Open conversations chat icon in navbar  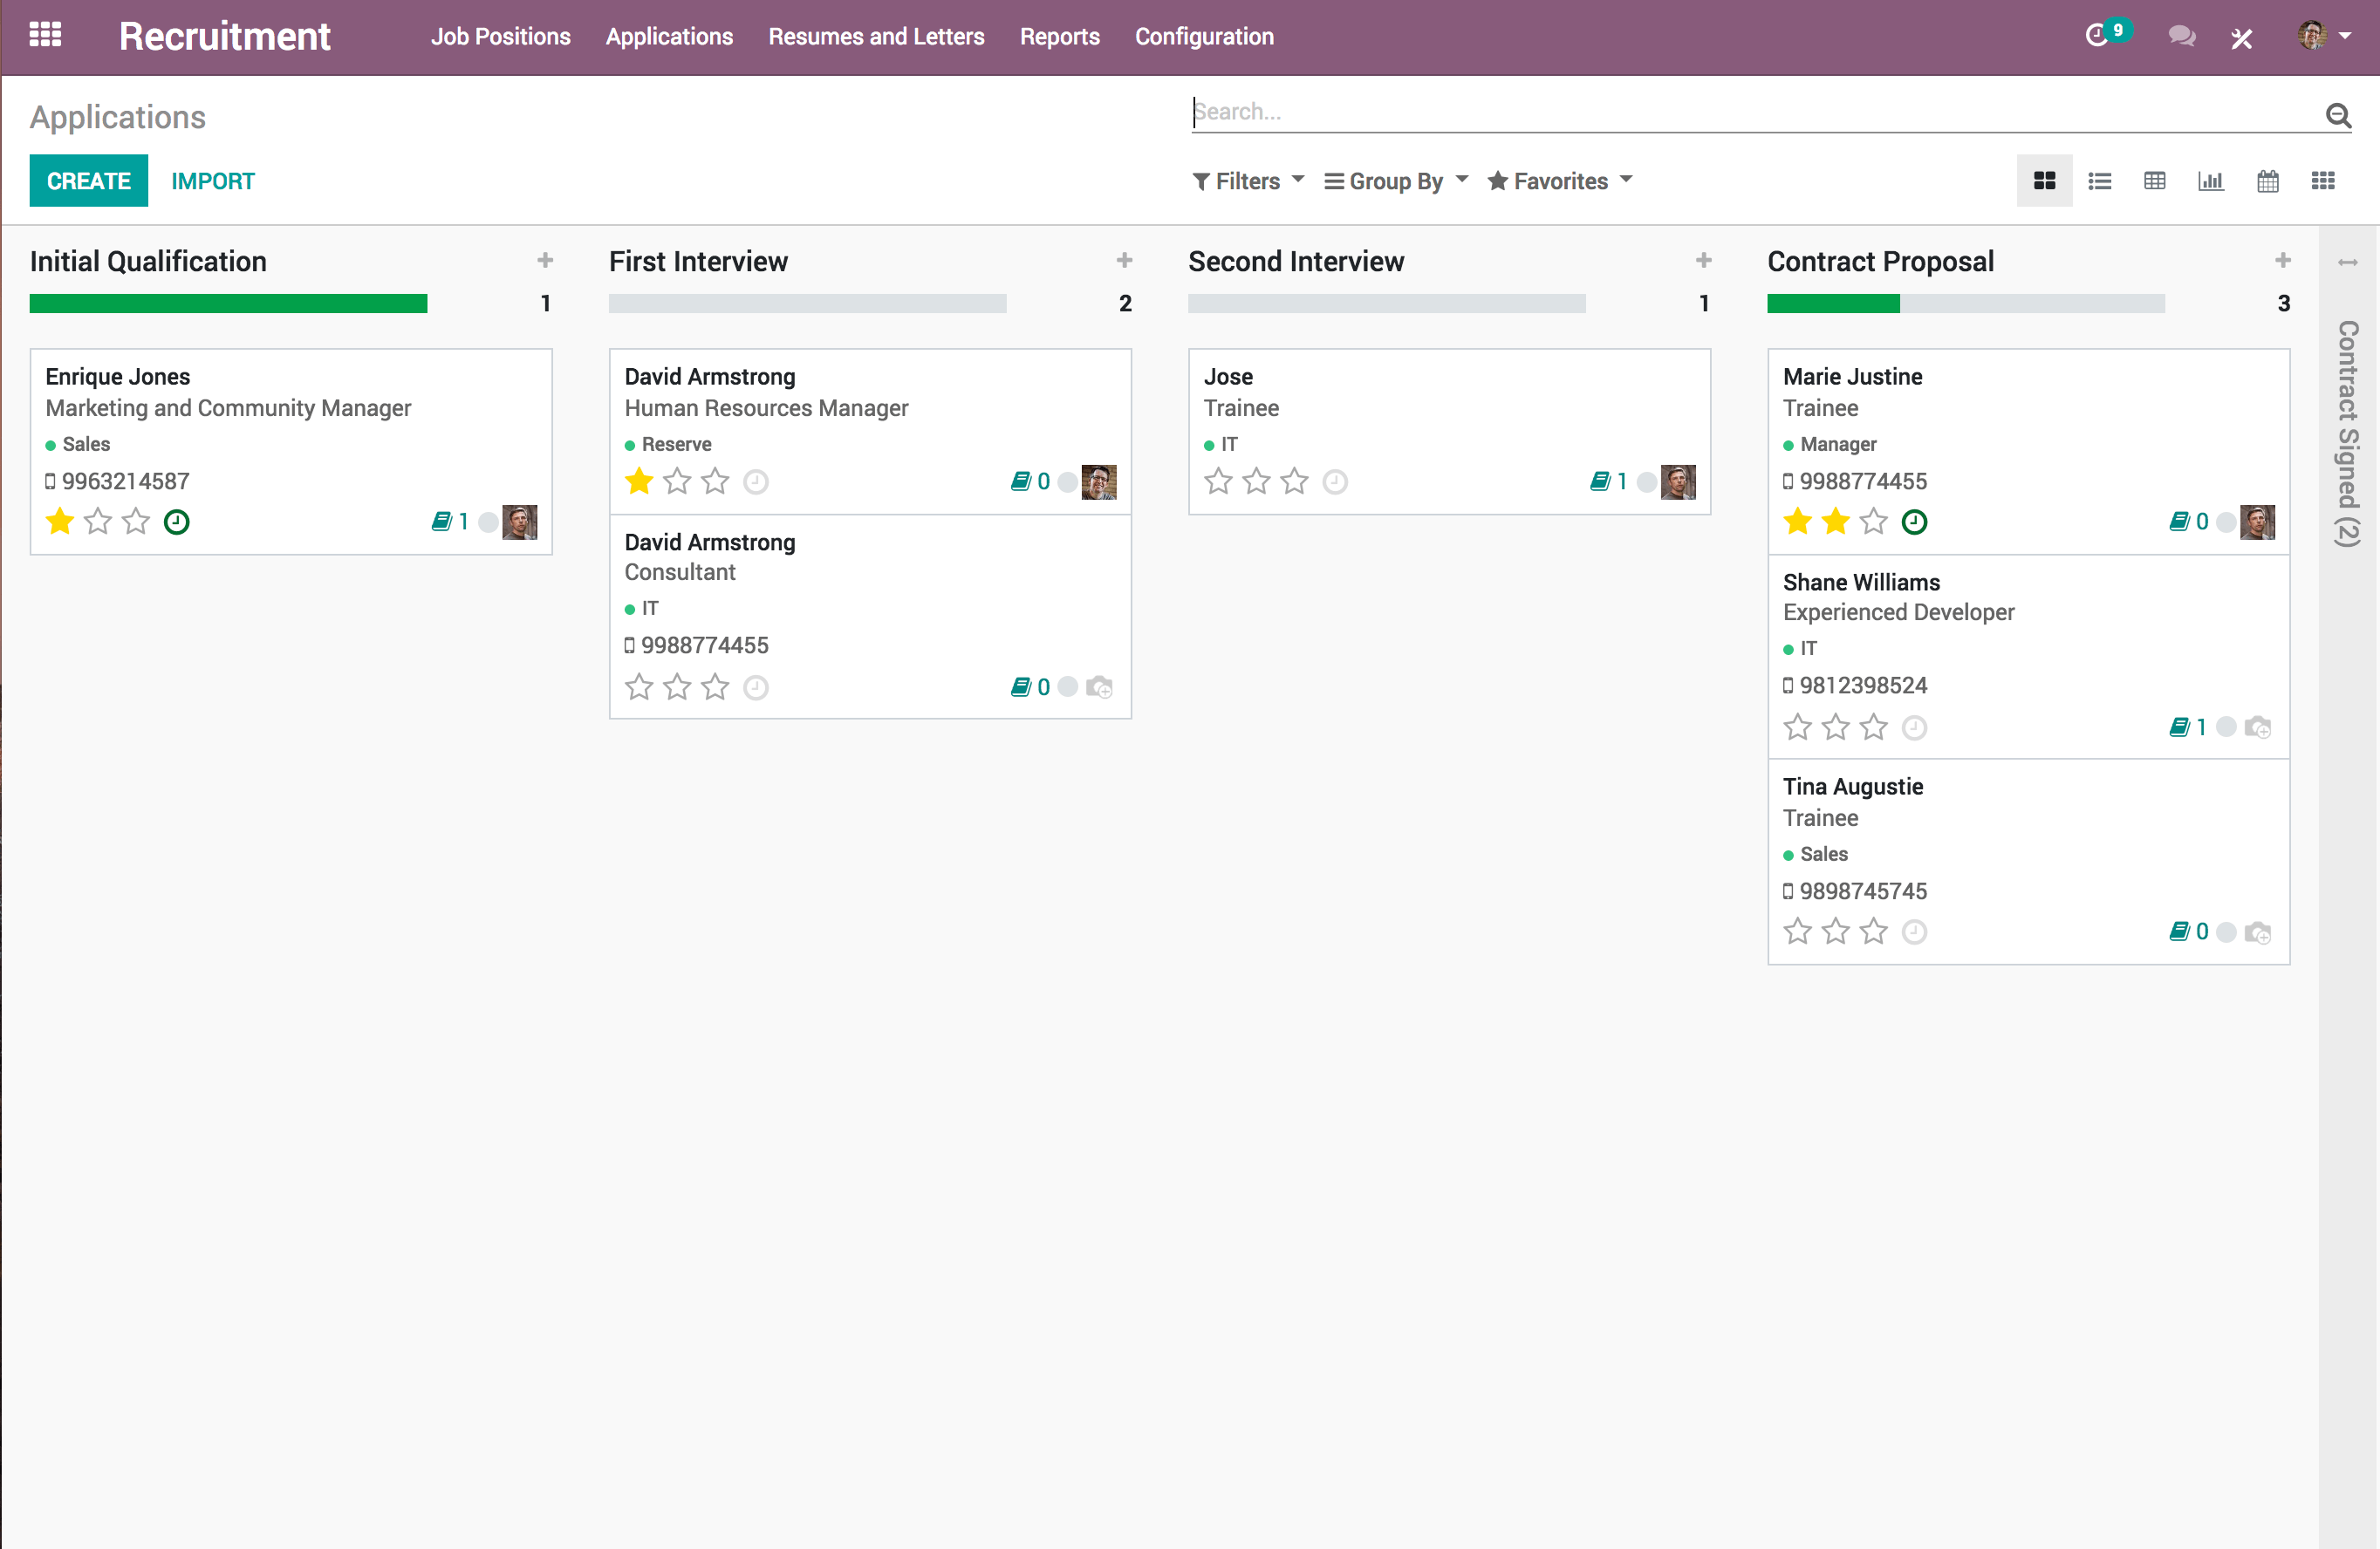tap(2181, 37)
